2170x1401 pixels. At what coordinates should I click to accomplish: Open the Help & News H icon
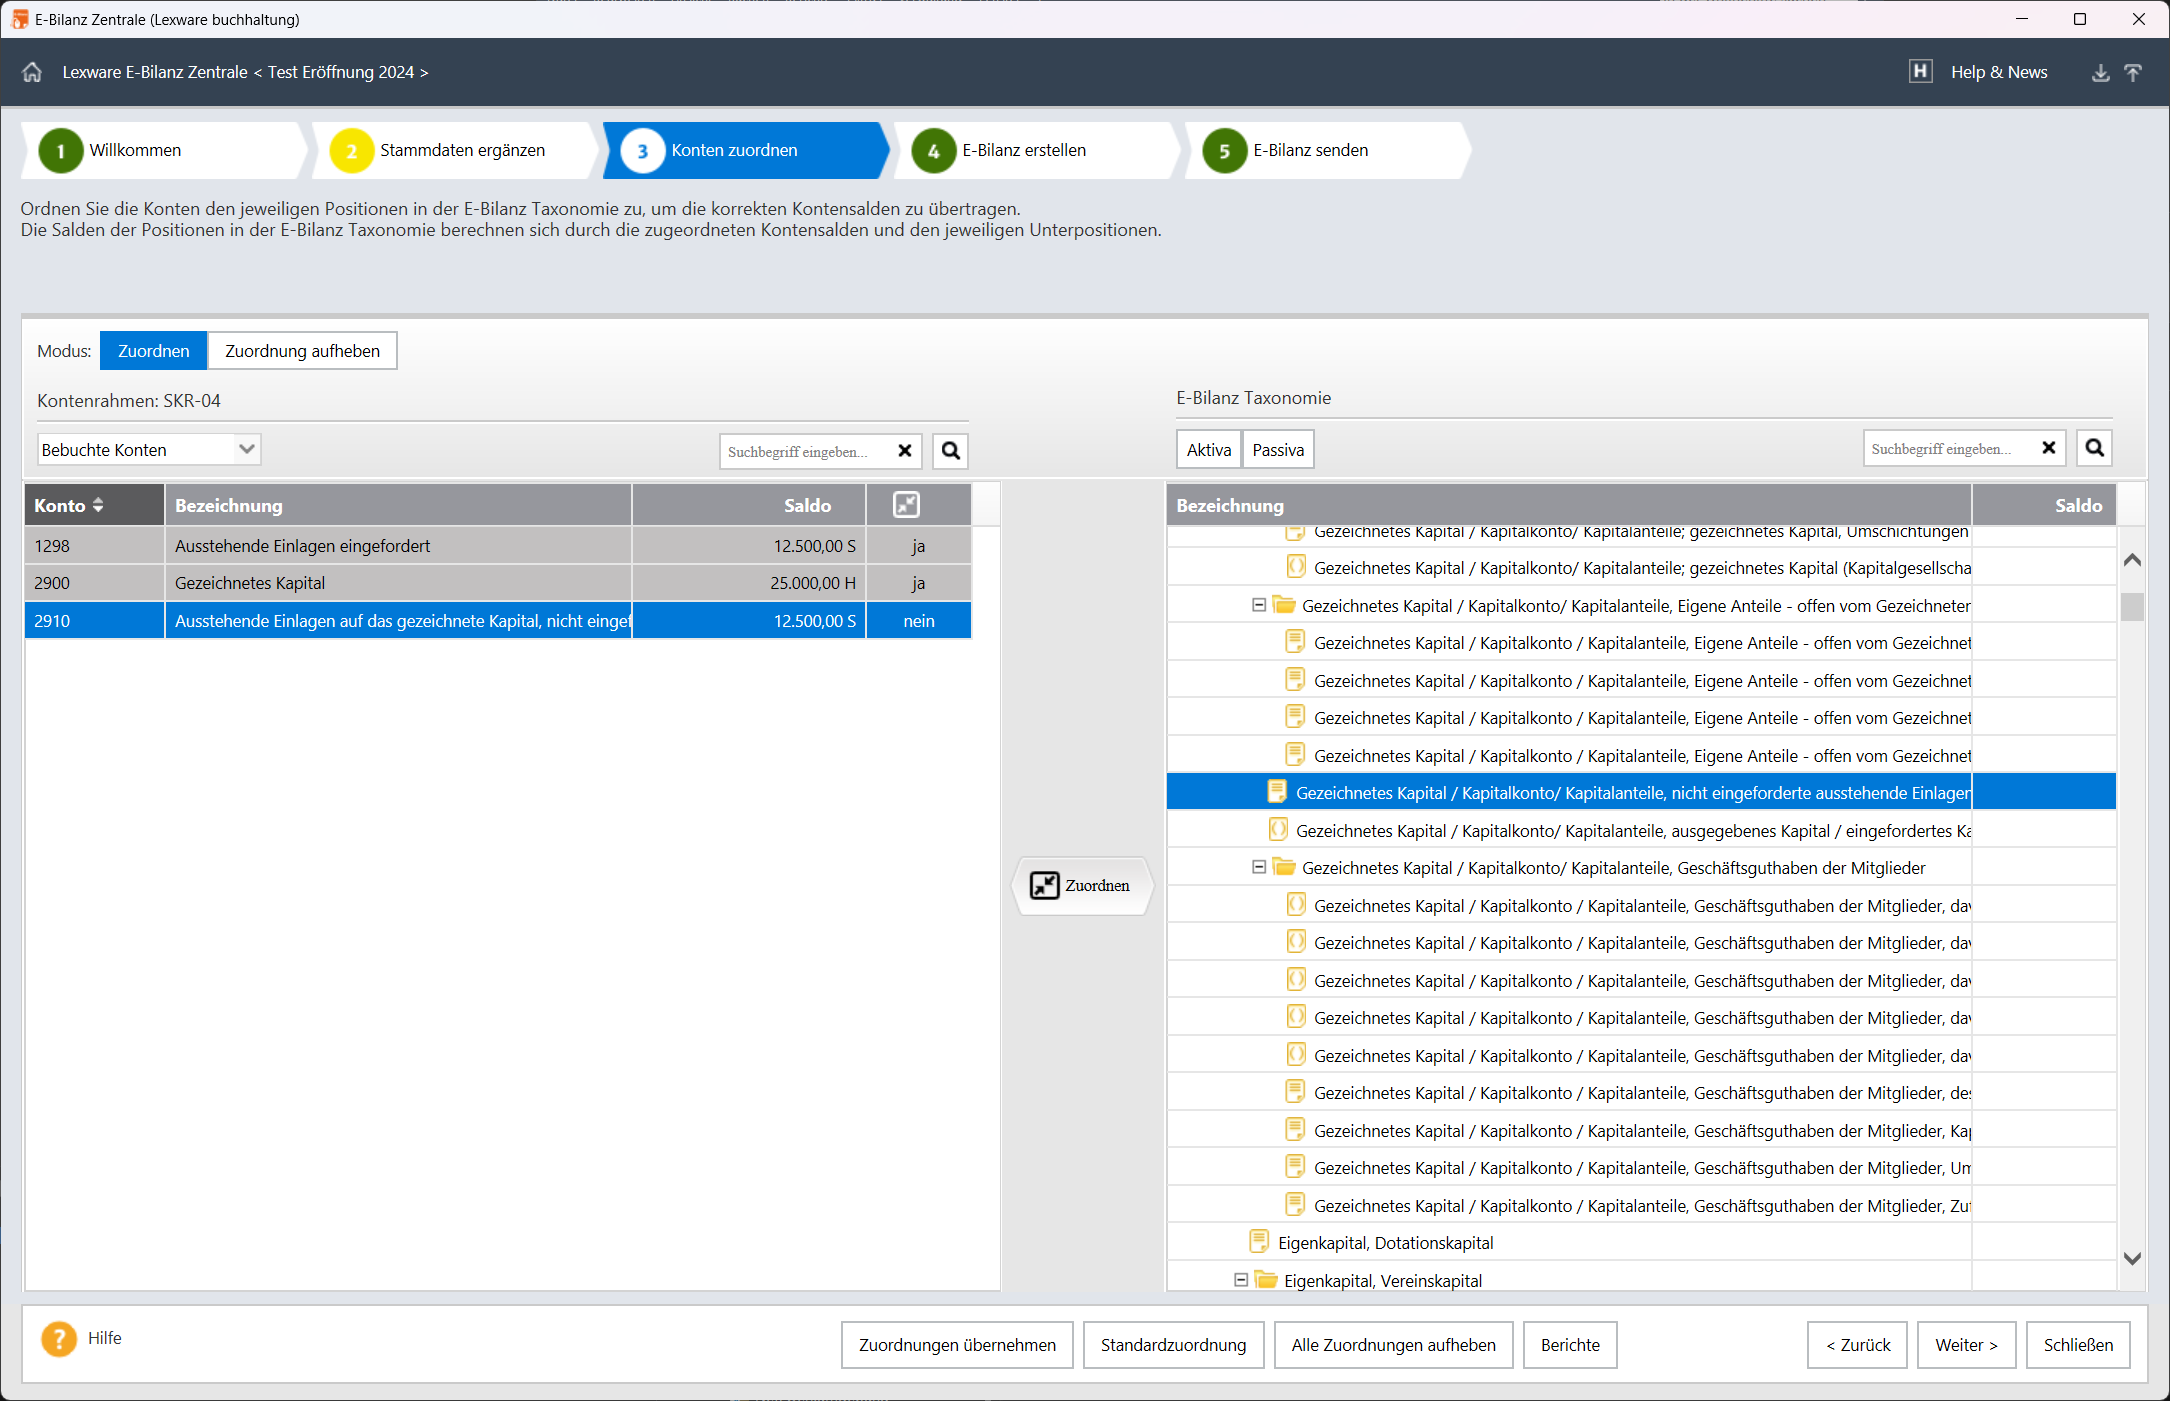pyautogui.click(x=1920, y=72)
